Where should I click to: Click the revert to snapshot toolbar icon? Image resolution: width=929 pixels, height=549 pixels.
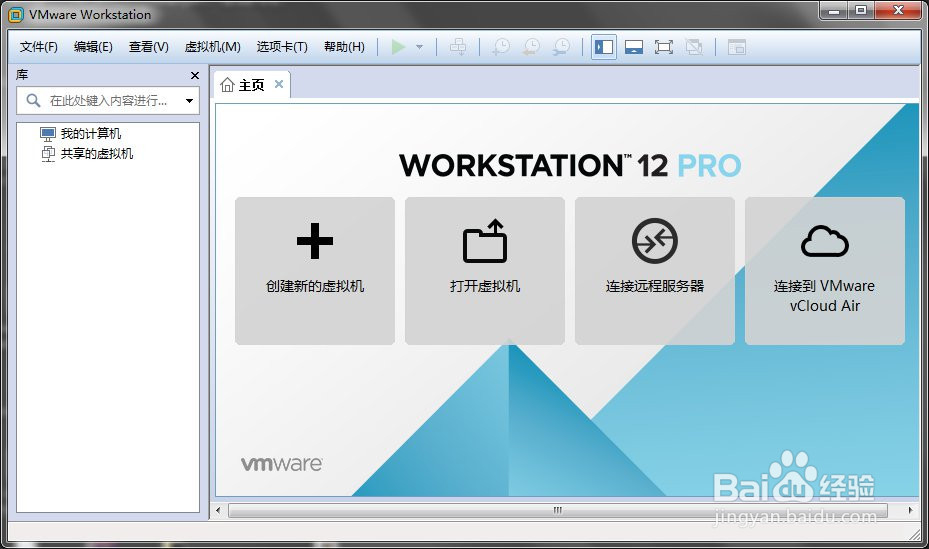(531, 47)
